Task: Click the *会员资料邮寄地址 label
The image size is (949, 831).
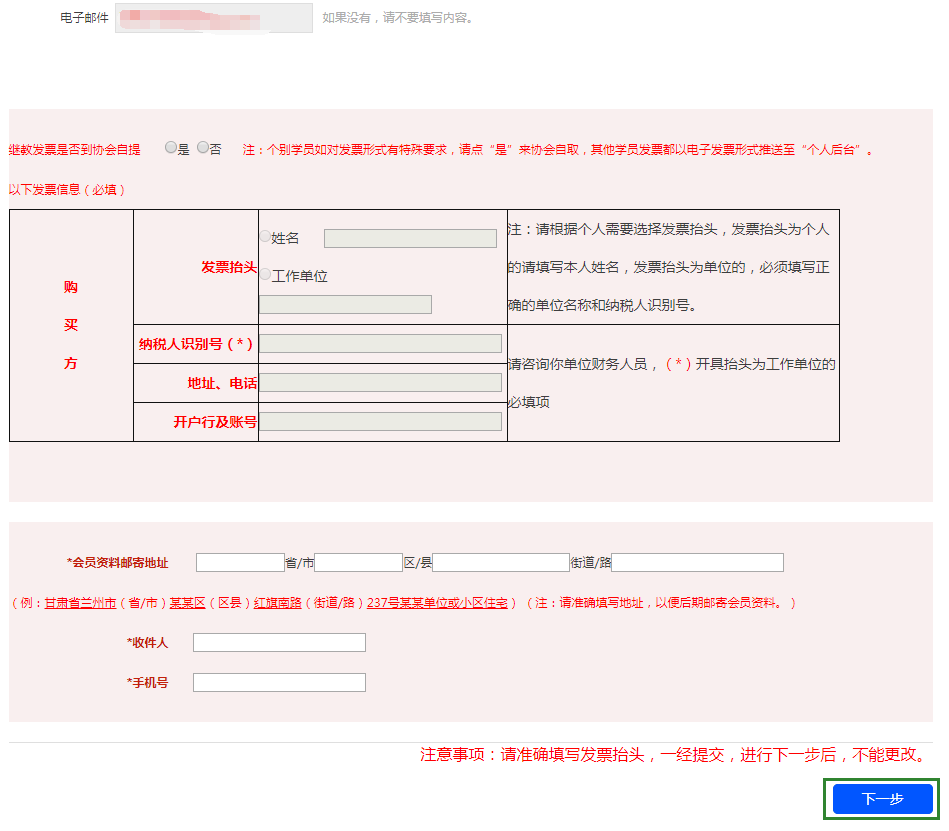Action: click(x=117, y=563)
